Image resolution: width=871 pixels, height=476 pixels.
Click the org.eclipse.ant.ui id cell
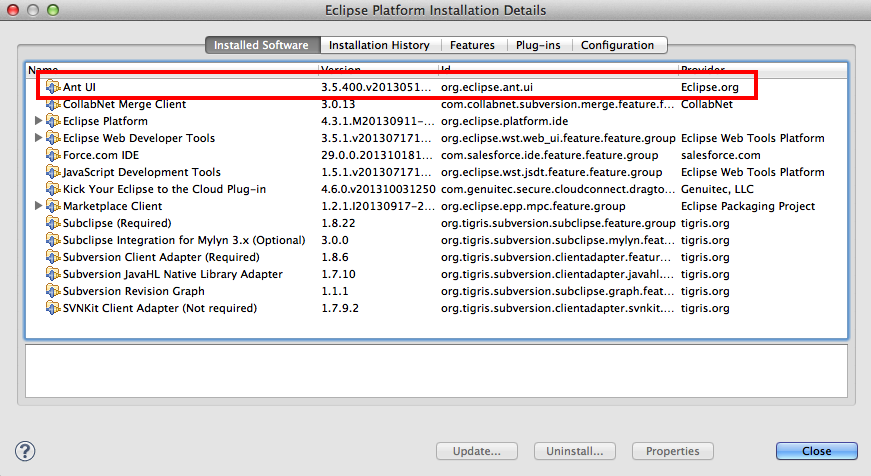(x=487, y=87)
